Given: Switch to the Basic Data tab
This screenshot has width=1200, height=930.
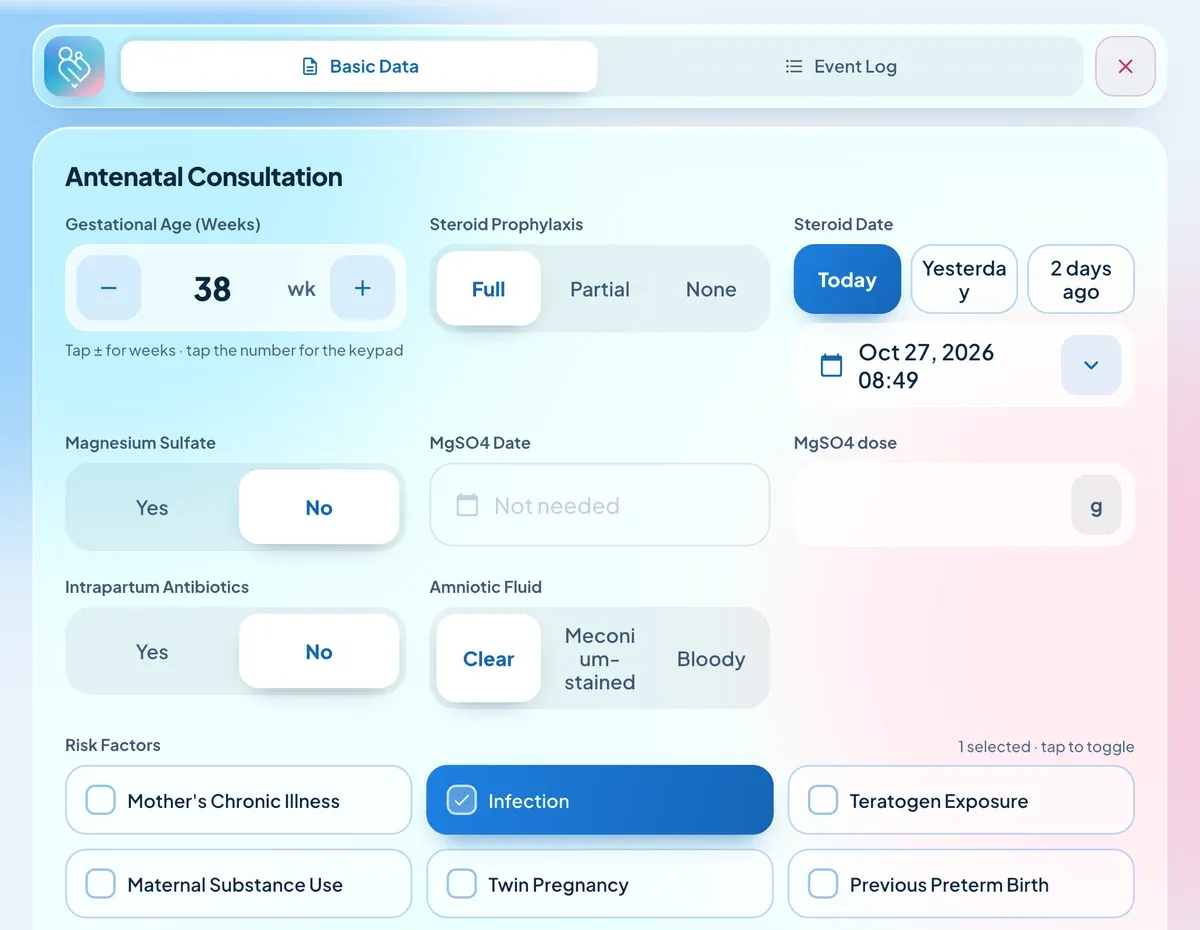Looking at the screenshot, I should click(x=359, y=67).
